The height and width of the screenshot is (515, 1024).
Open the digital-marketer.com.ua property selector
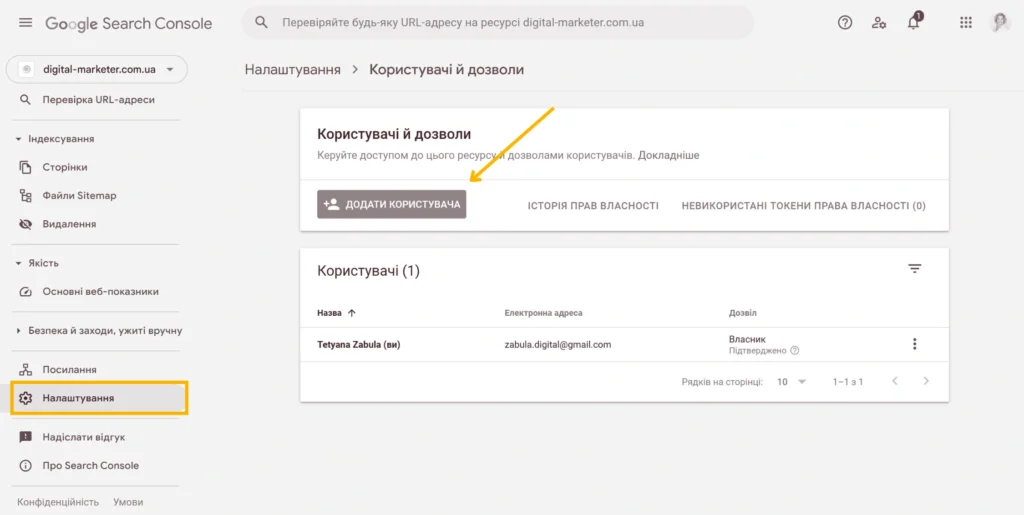(97, 69)
